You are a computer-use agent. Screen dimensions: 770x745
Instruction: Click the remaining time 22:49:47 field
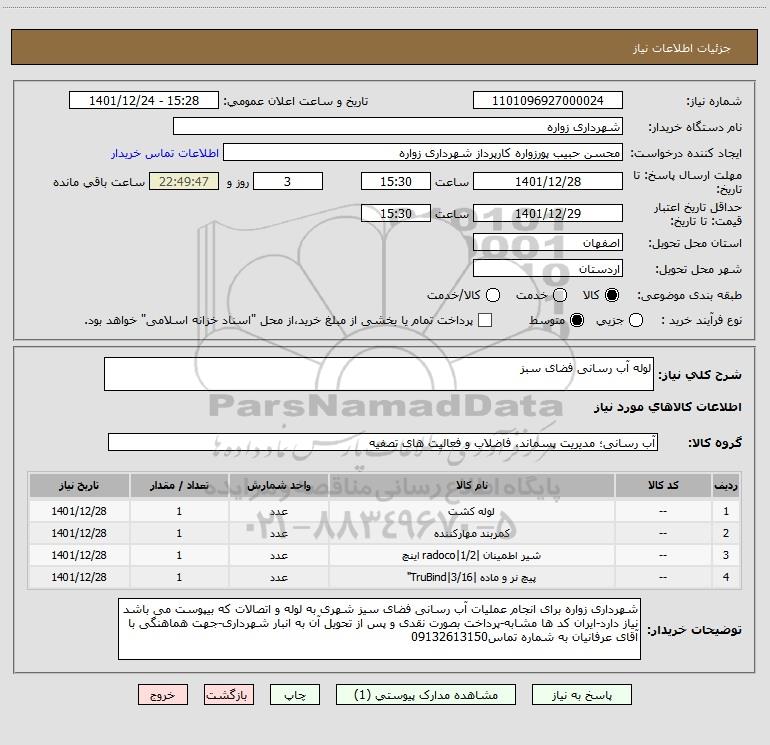(x=184, y=181)
